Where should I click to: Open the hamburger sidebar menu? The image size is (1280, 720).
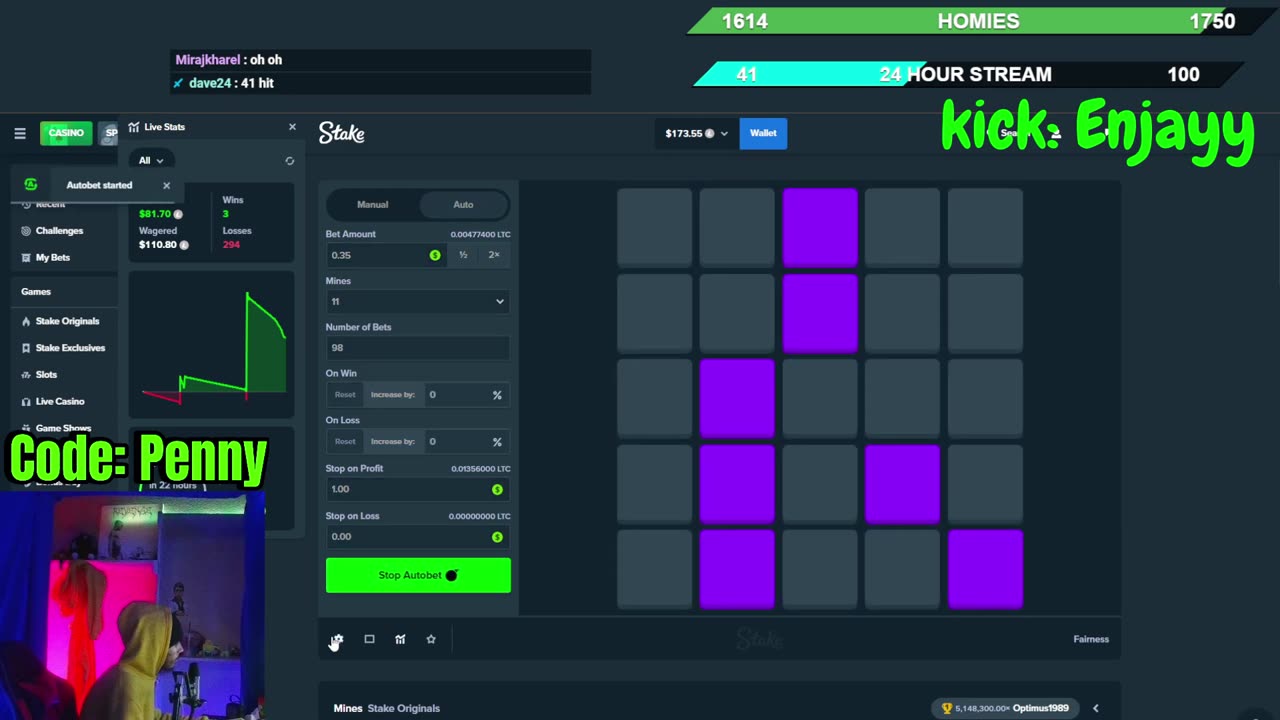(x=20, y=133)
